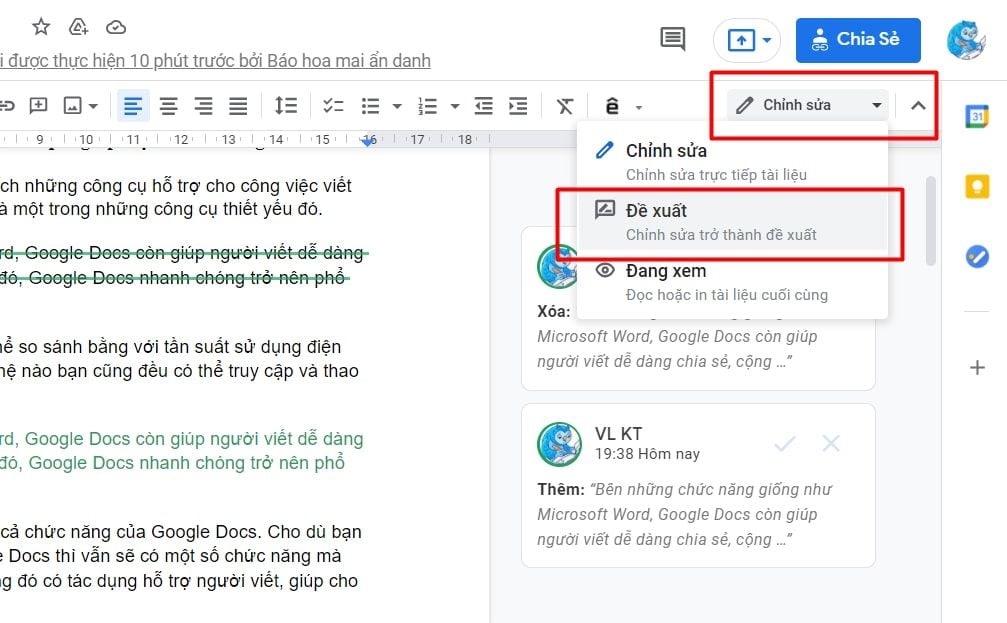Click the input tools ê icon

612,106
